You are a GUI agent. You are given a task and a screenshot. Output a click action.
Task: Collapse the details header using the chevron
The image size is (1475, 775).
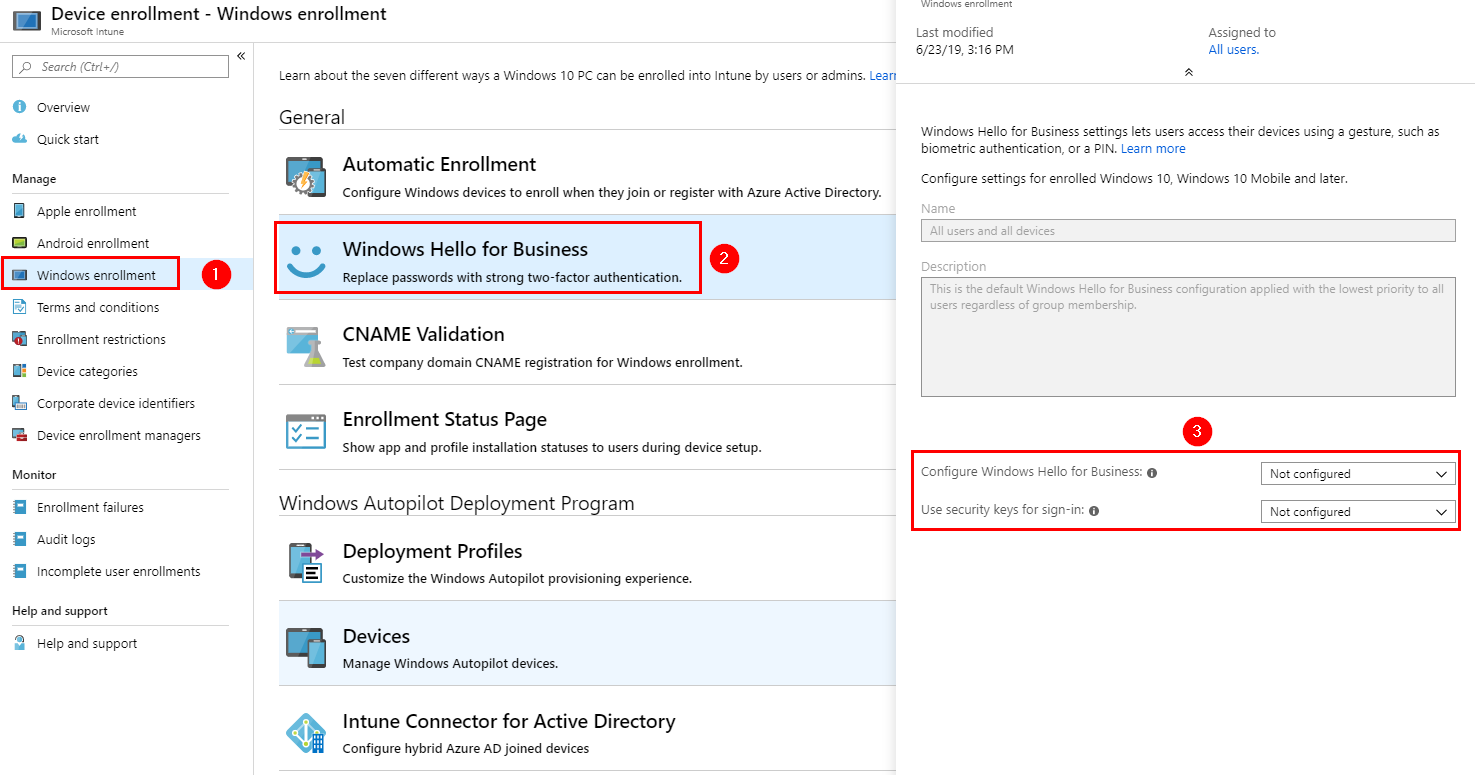tap(1188, 71)
